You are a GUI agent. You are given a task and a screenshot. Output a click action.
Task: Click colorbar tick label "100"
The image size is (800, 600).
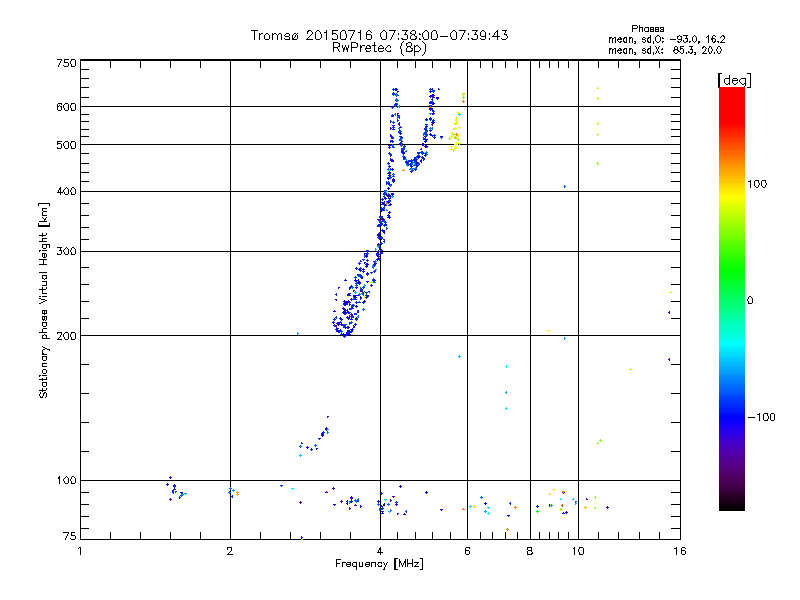[757, 184]
